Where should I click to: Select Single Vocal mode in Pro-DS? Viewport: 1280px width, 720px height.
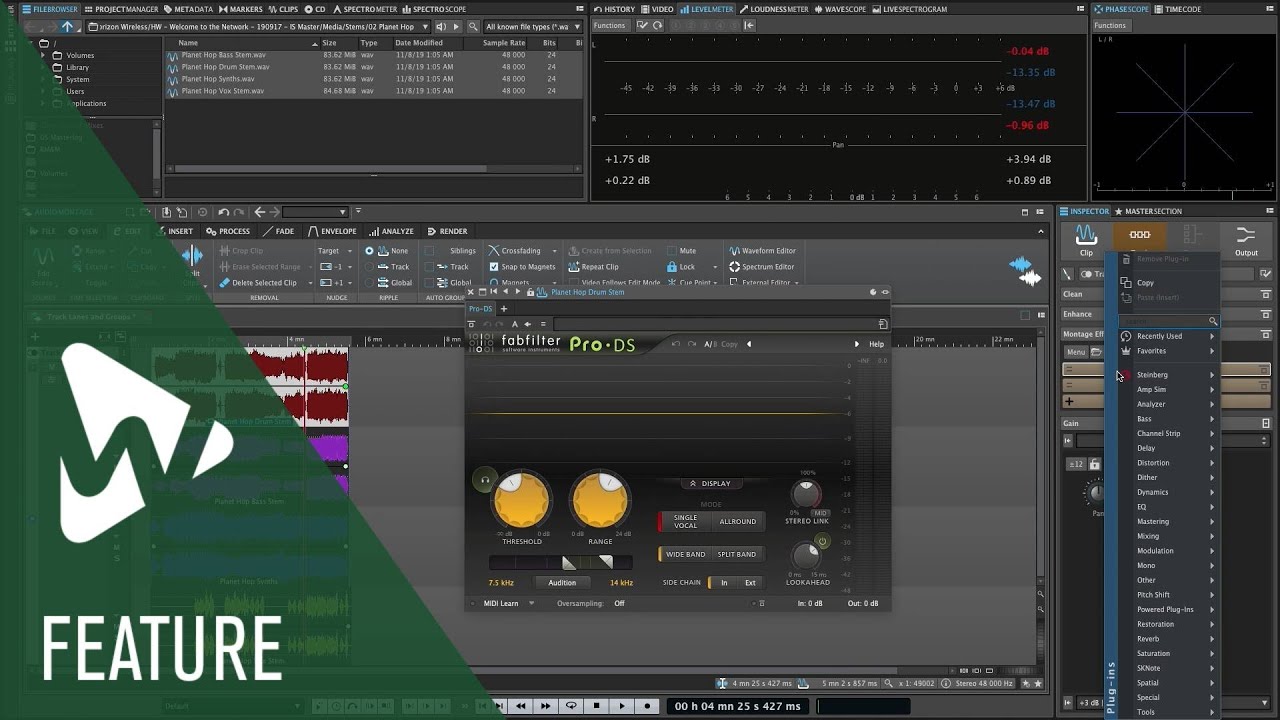pyautogui.click(x=686, y=521)
